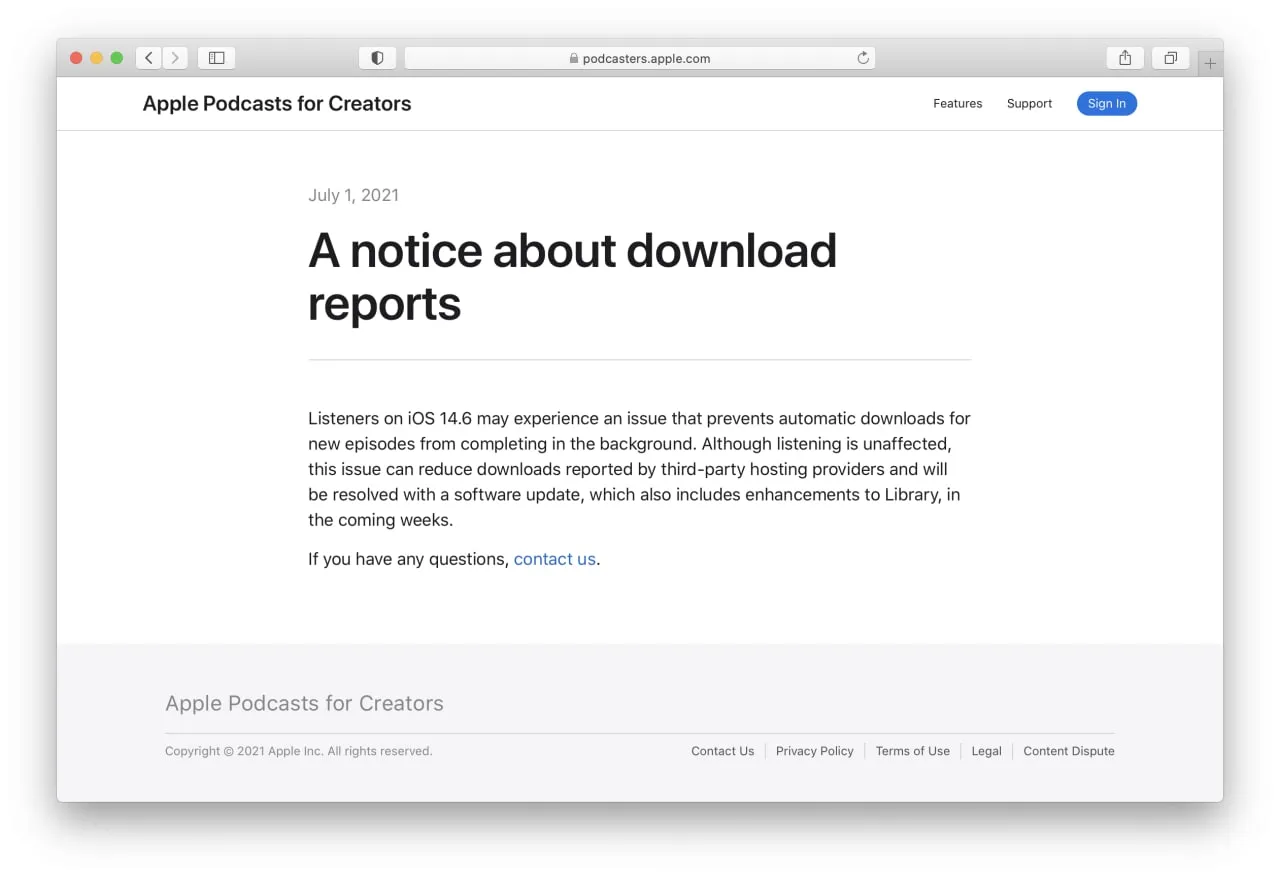Open the Share menu in Safari toolbar
Screen dimensions: 1280x877
1125,58
